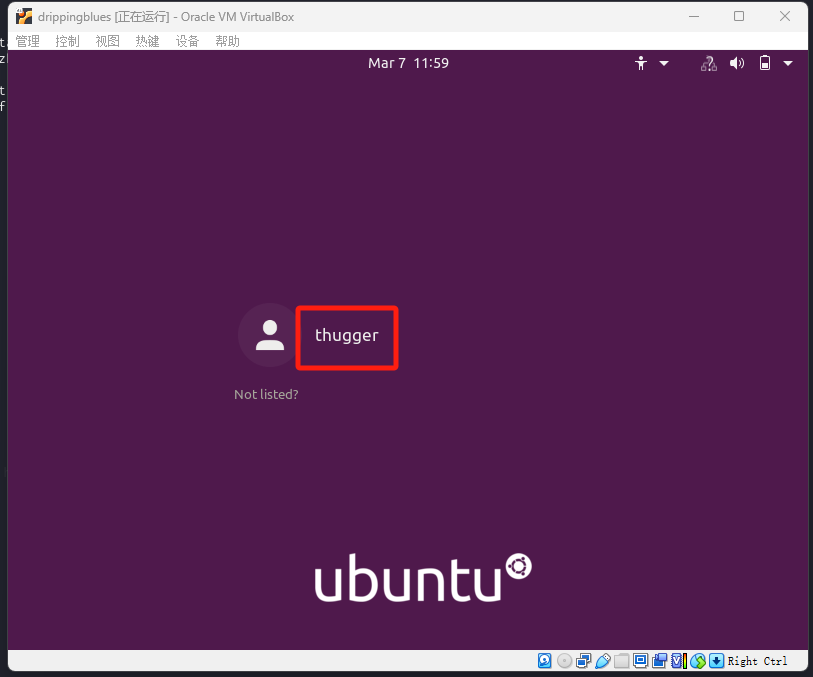Open the 热键 menu
The width and height of the screenshot is (813, 677).
point(147,41)
